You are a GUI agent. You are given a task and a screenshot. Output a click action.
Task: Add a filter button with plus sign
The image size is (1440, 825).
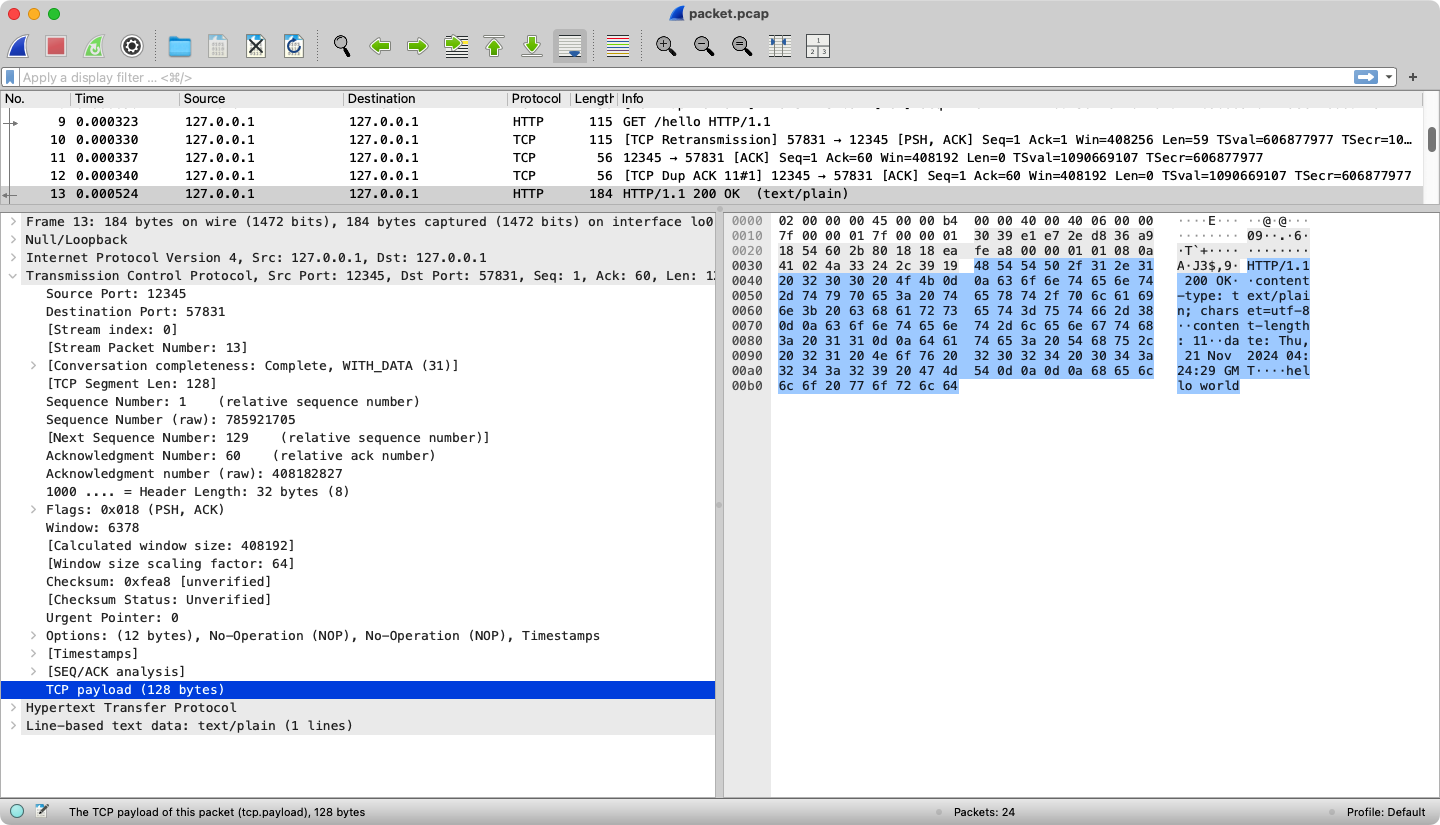click(x=1413, y=77)
